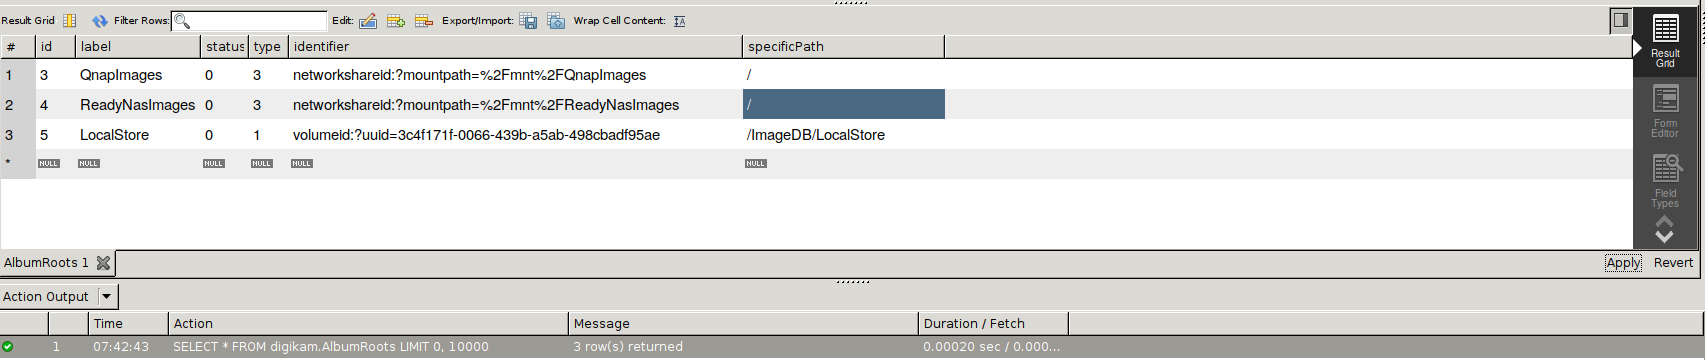Insert a new row icon

(x=396, y=20)
